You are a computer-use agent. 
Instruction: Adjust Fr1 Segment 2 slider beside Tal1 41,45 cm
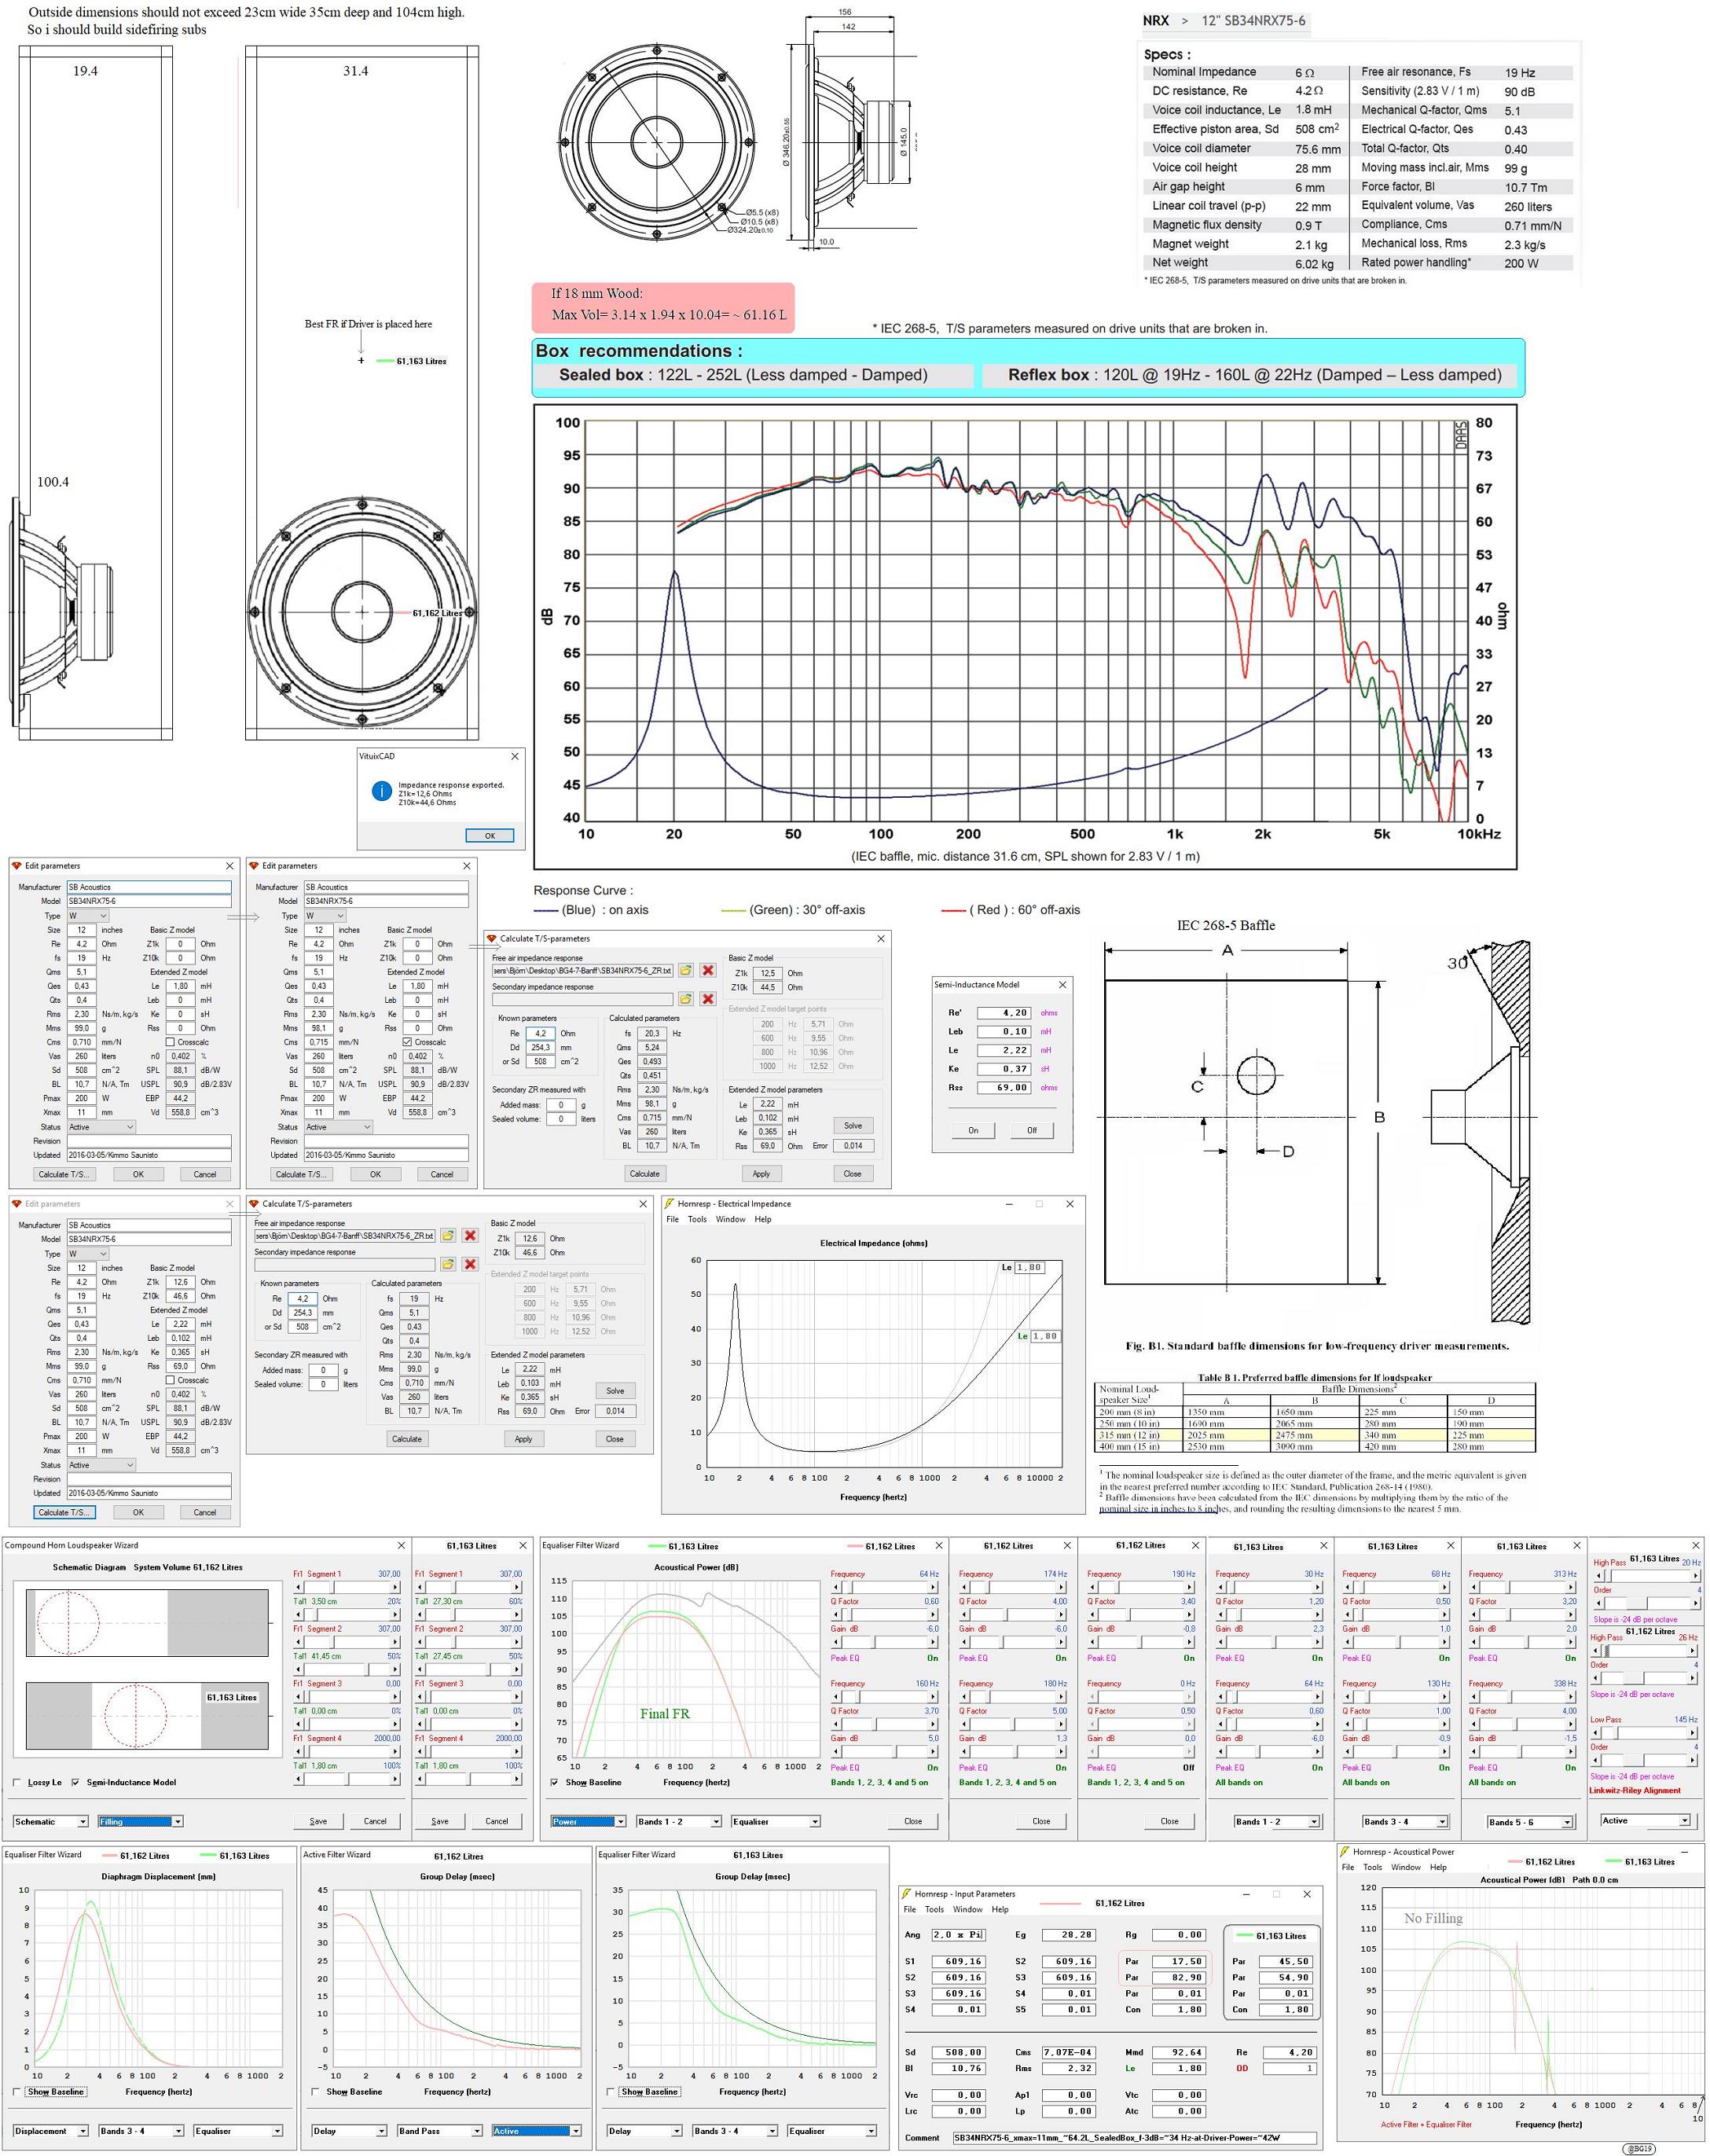coord(346,1642)
